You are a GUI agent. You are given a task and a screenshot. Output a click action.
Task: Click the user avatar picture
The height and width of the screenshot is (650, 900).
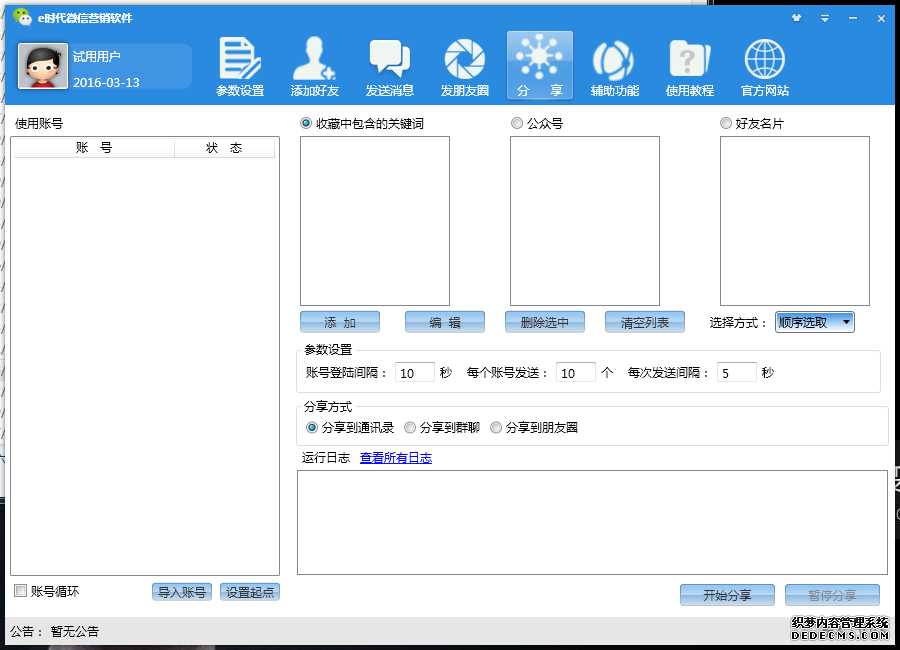click(x=42, y=66)
